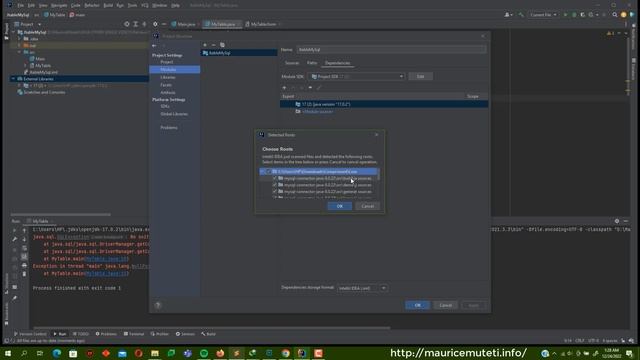Remove module with minus icon
The image size is (640, 360).
coord(213,45)
